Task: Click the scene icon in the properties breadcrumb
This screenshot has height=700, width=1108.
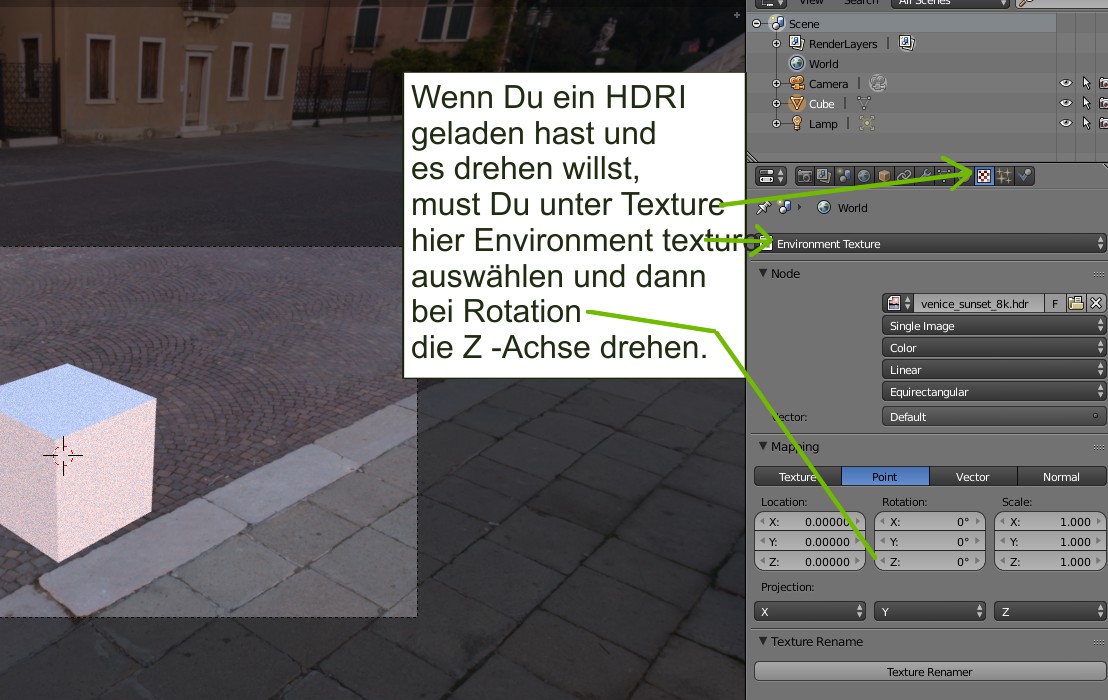Action: (x=785, y=208)
